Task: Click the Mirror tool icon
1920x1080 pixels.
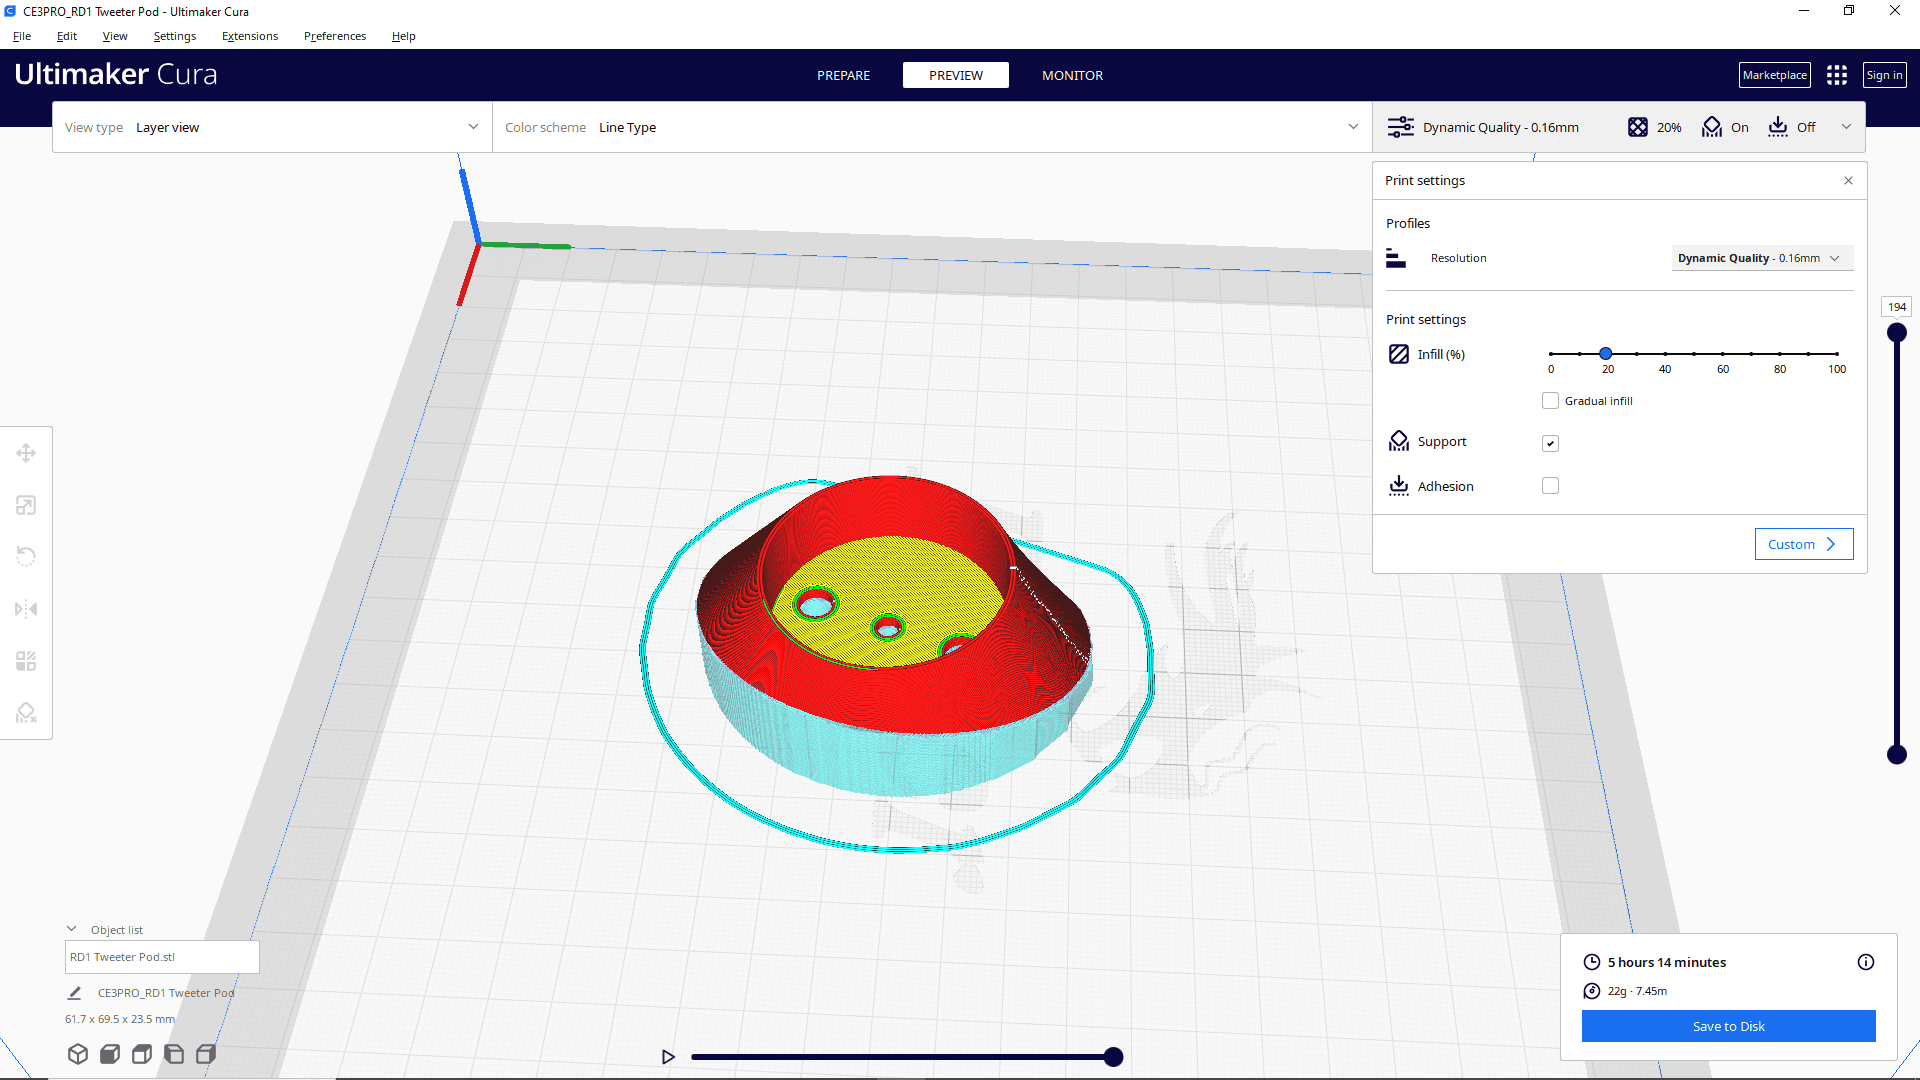Action: 26,608
